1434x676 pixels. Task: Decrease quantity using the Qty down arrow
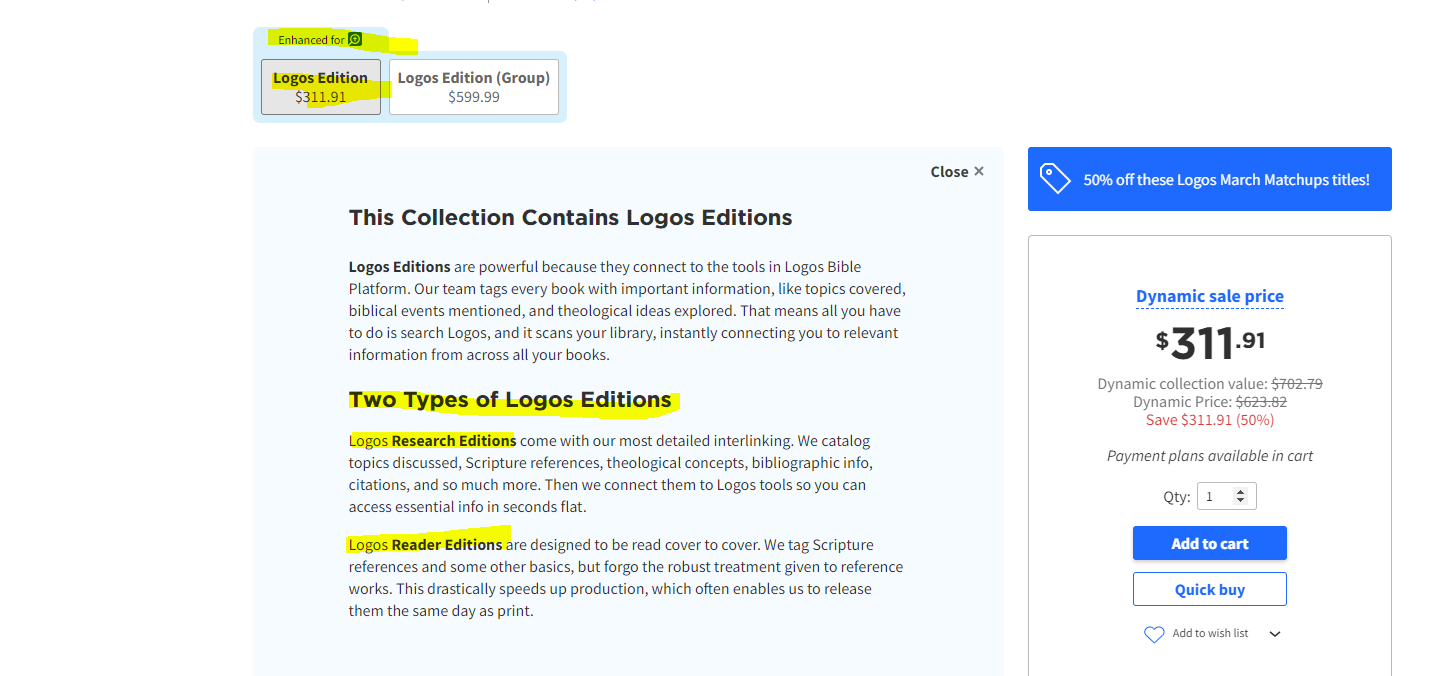coord(1241,501)
